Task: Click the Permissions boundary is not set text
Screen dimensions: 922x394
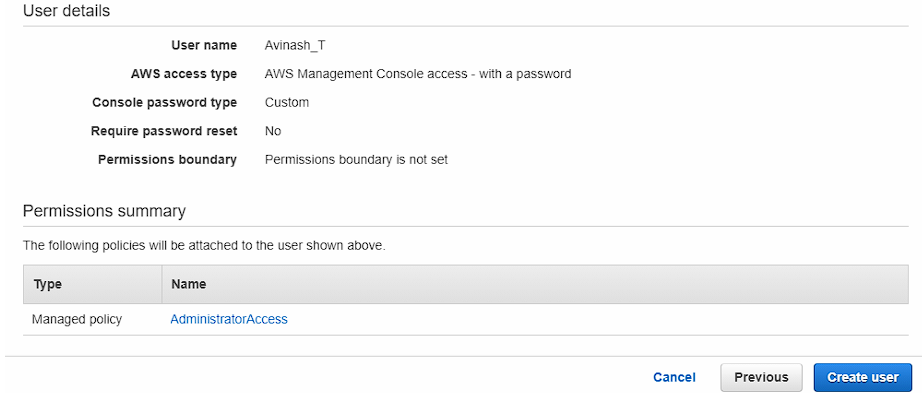Action: 356,159
